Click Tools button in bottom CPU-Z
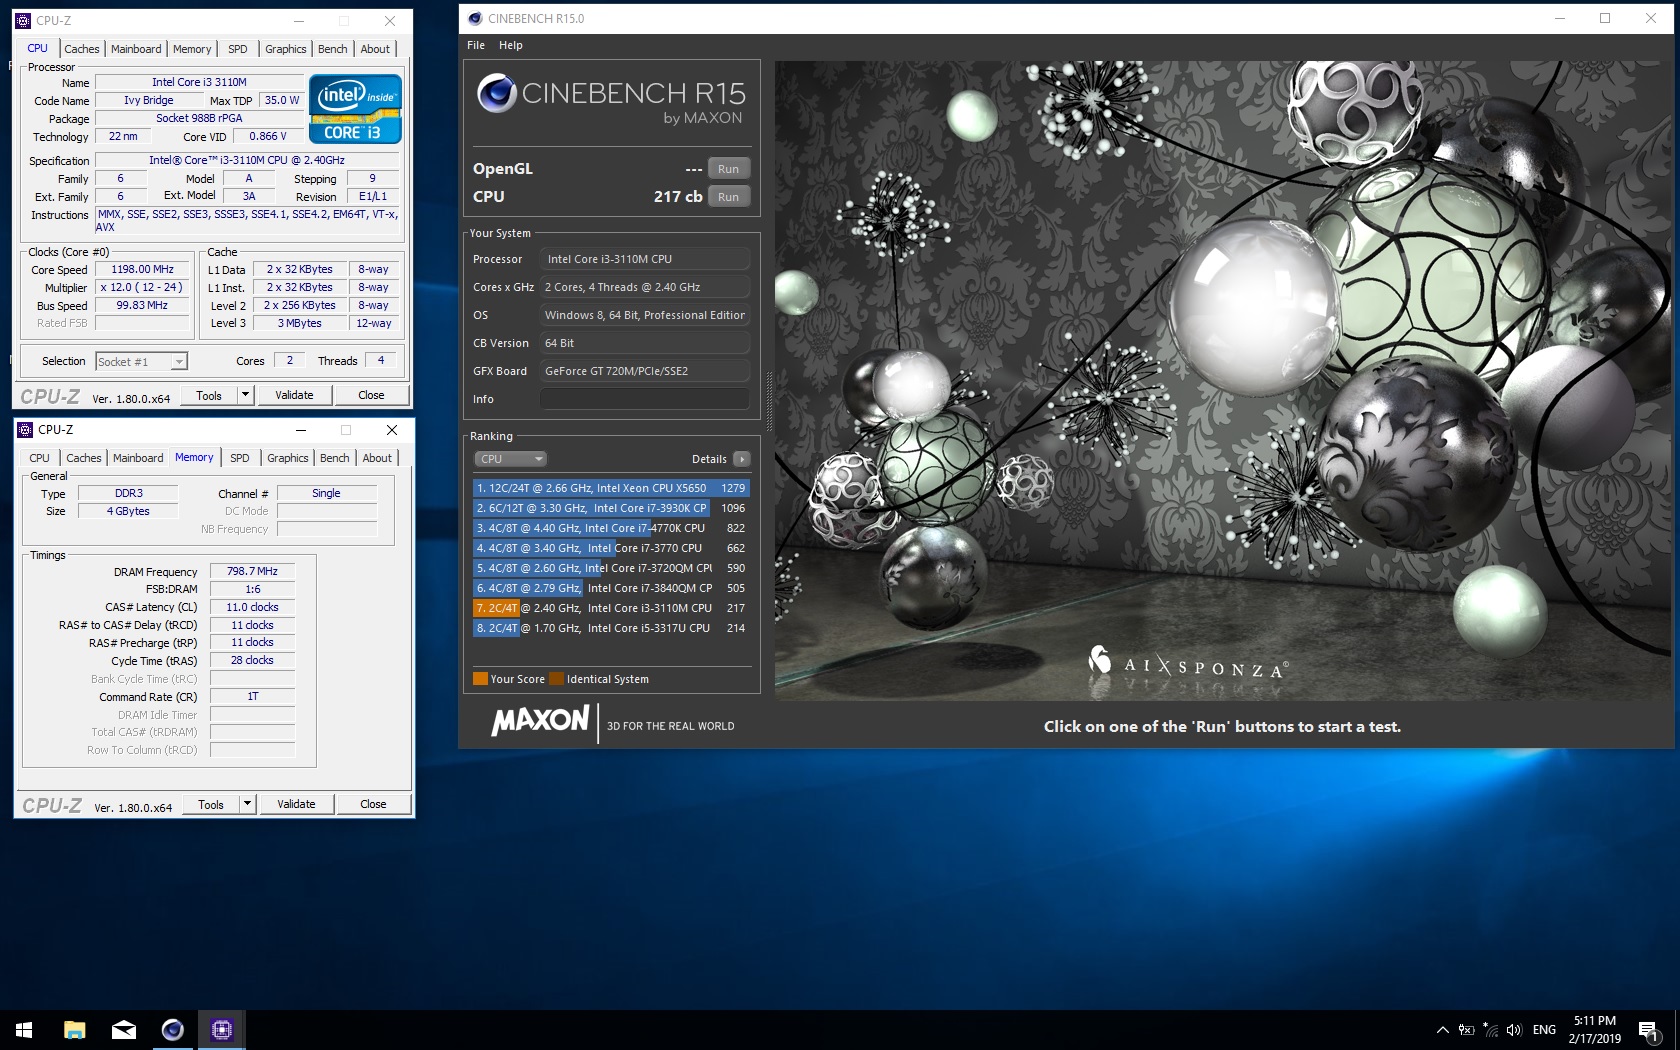The image size is (1680, 1050). tap(211, 804)
